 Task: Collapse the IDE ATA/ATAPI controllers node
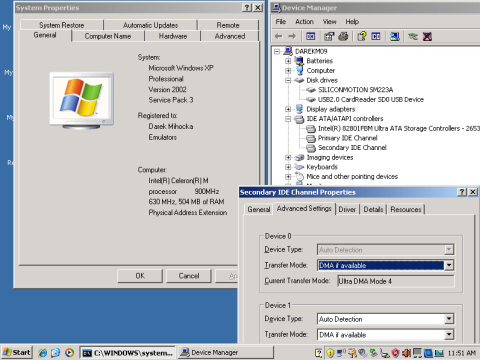tap(288, 119)
